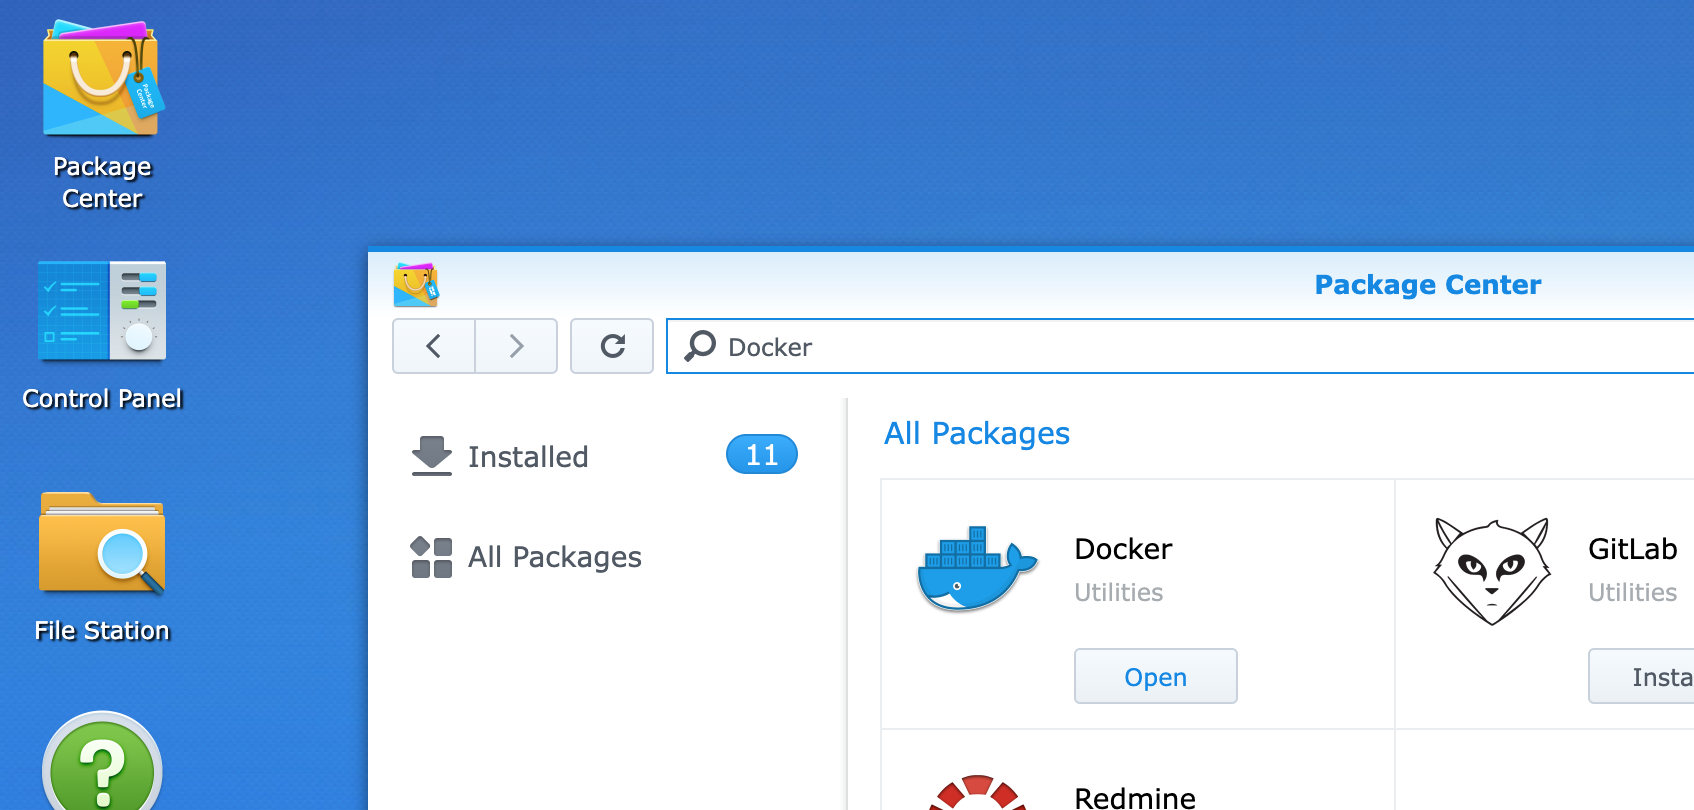Go back with the left arrow button

[x=434, y=346]
